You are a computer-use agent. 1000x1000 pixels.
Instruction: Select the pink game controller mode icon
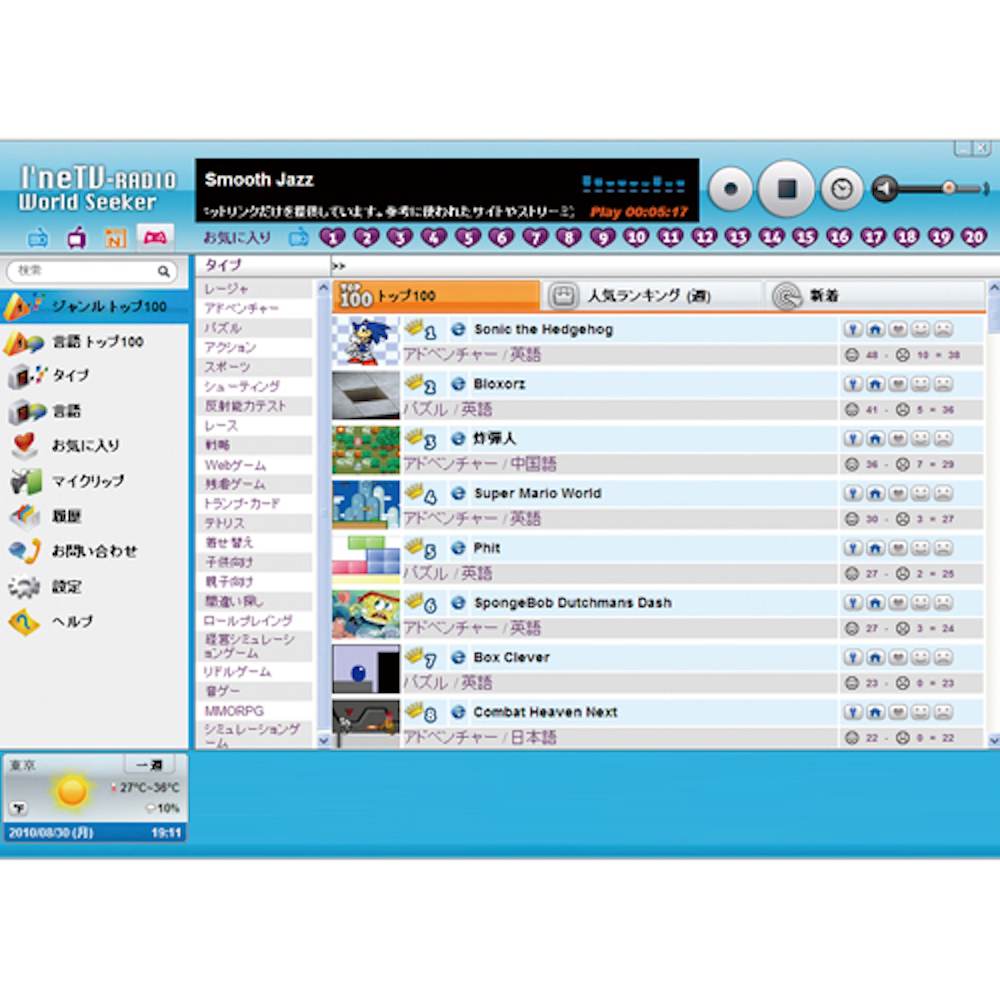[155, 238]
